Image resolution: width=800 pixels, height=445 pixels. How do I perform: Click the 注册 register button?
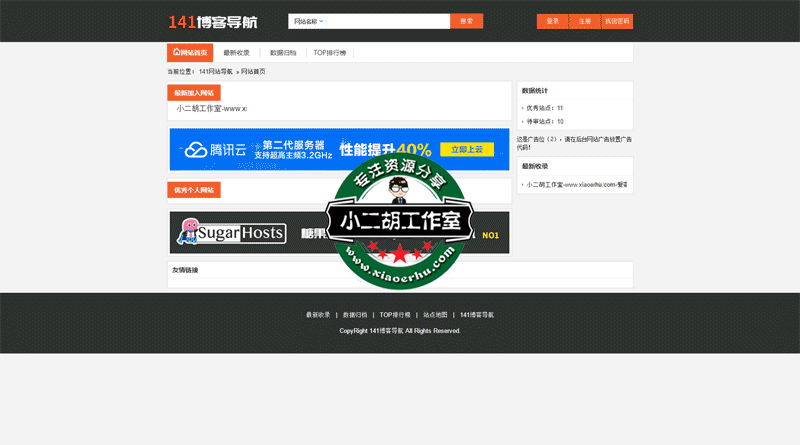(585, 21)
